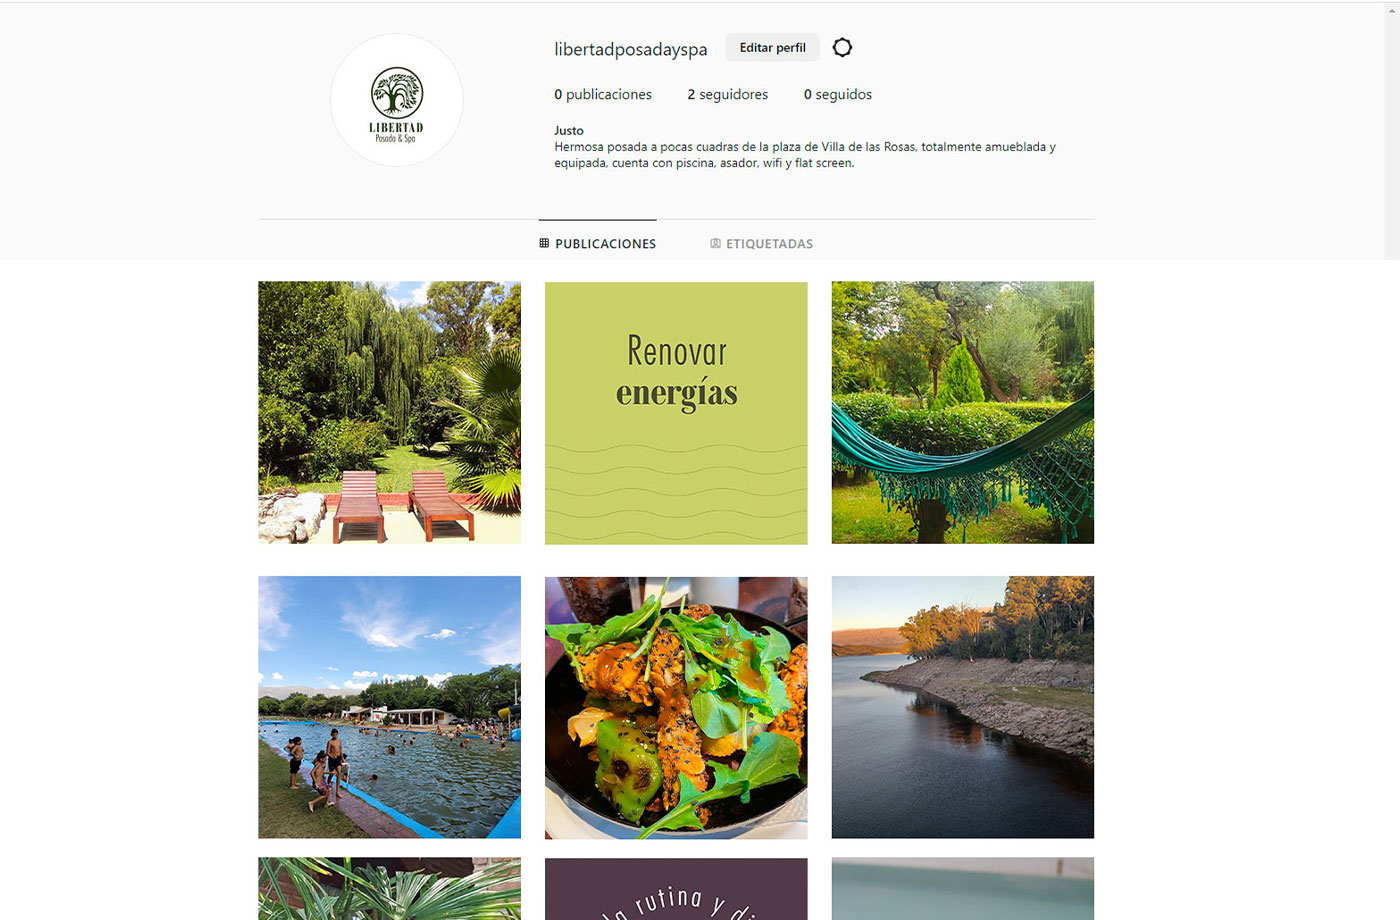The image size is (1400, 920).
Task: Click the Libertad Posada & Spa profile picture
Action: pyautogui.click(x=397, y=100)
